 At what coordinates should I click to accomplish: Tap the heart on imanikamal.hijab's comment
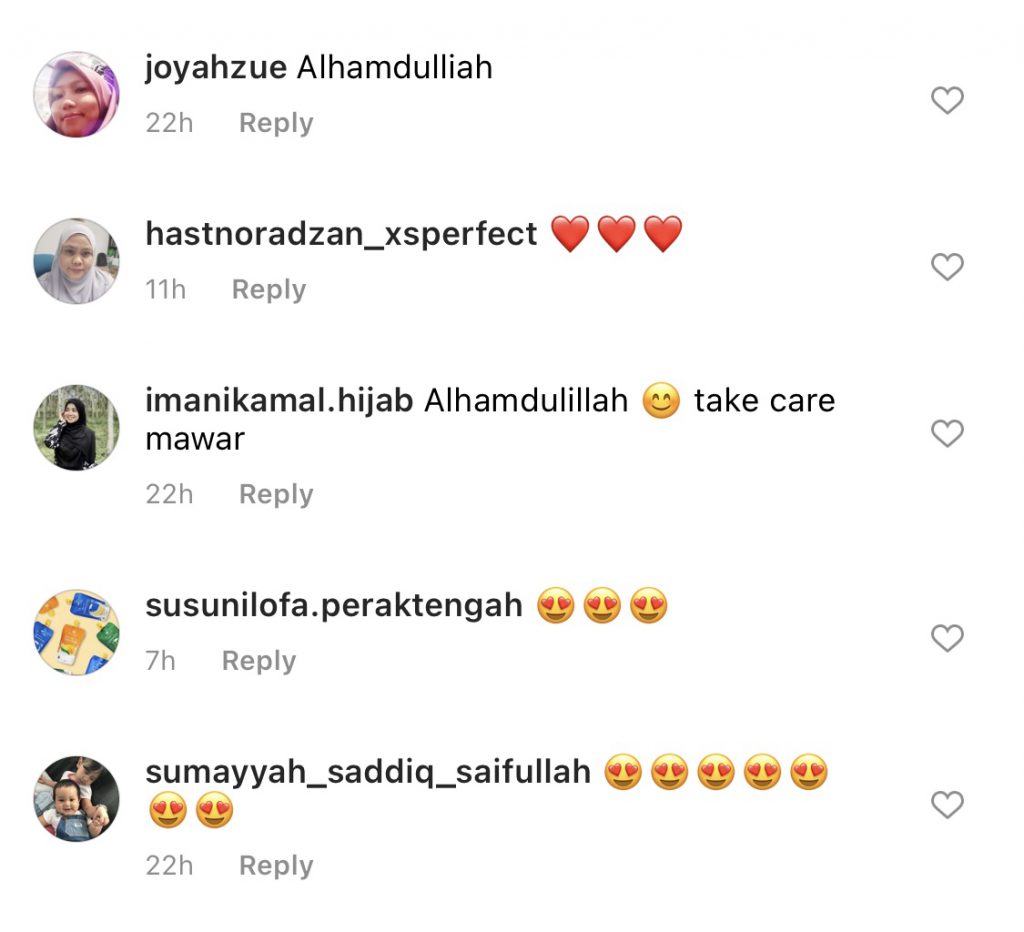[x=947, y=433]
